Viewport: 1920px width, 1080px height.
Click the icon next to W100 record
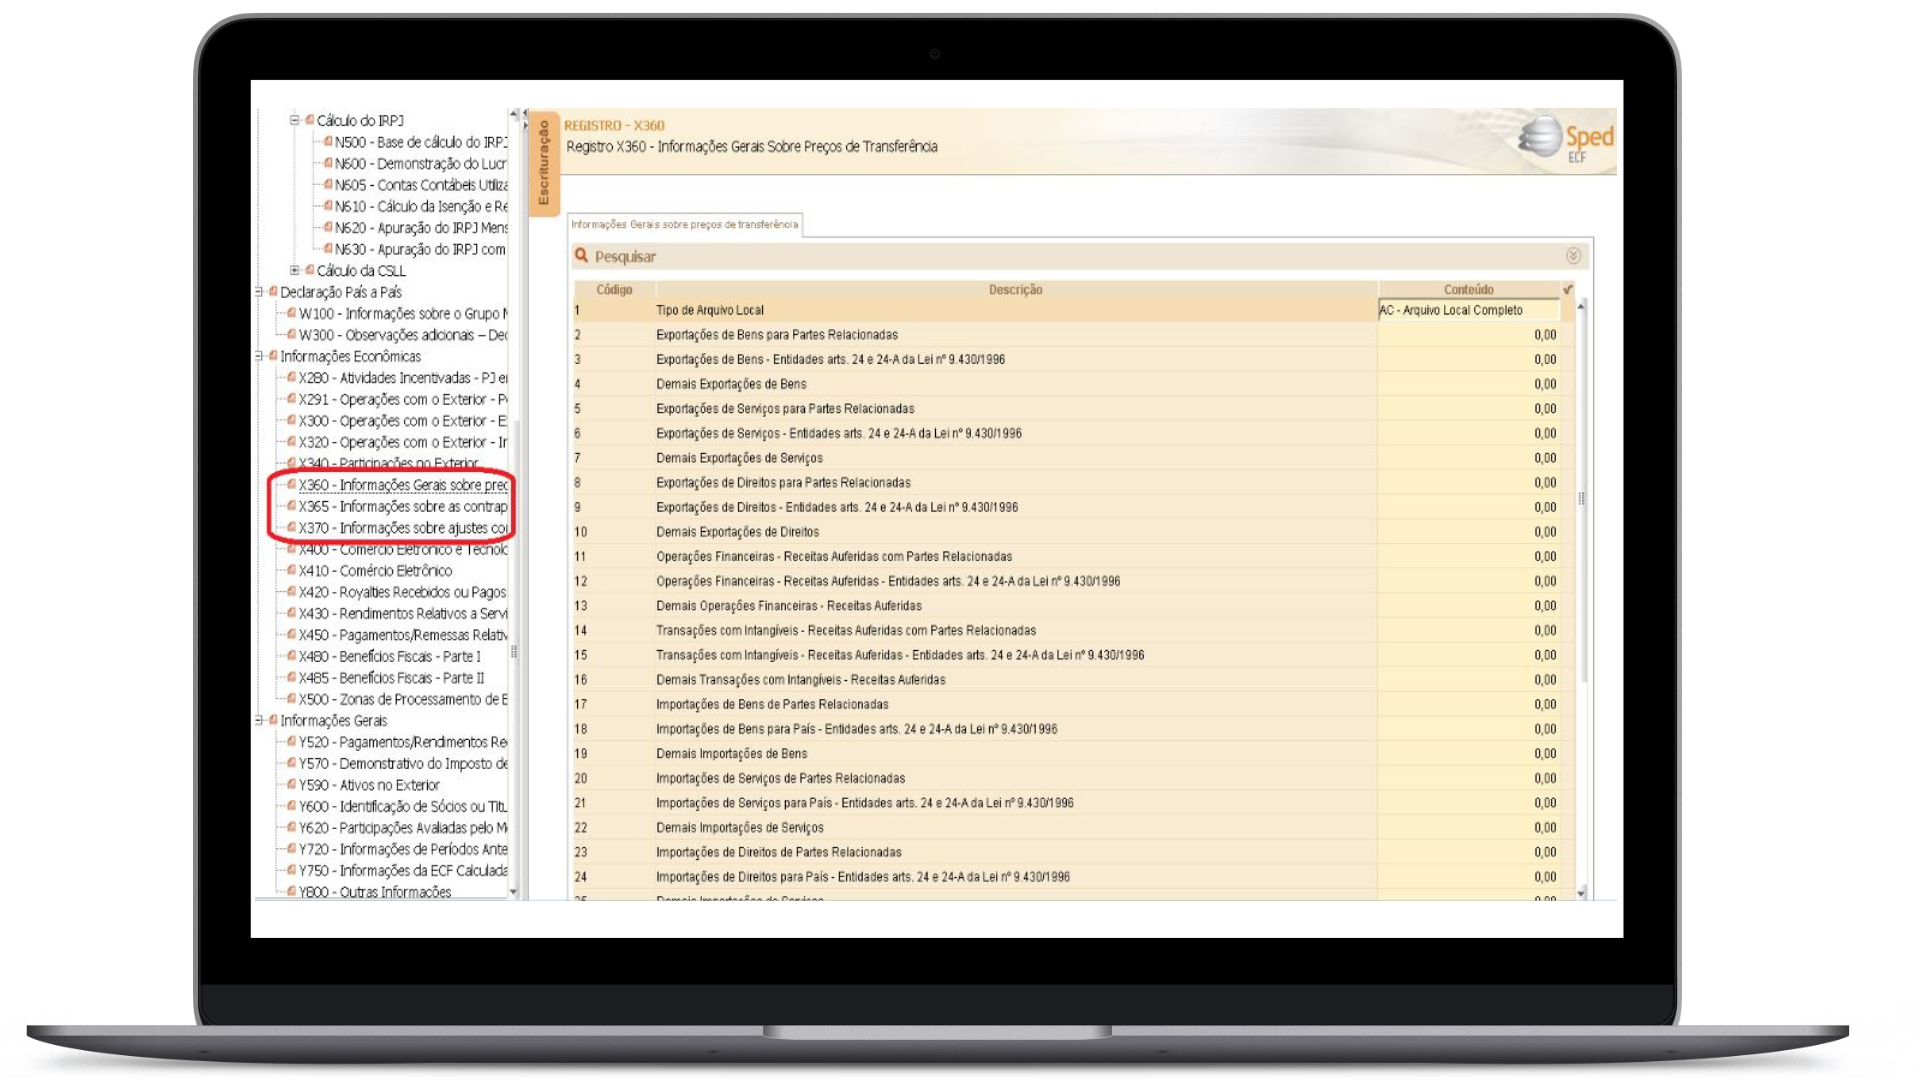[292, 313]
